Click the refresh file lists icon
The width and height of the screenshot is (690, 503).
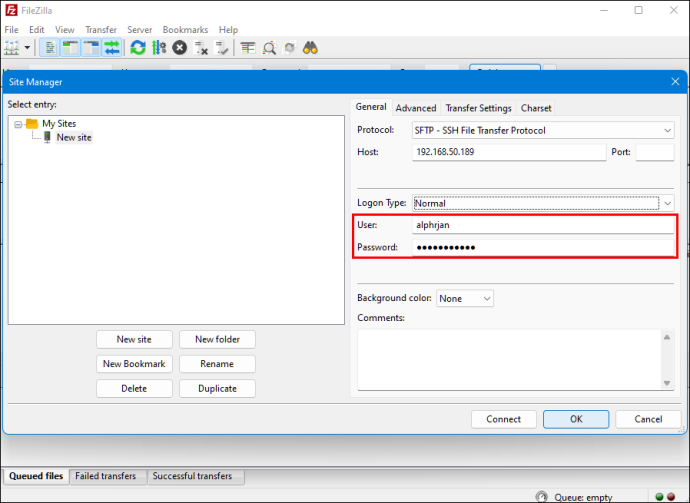[x=138, y=48]
